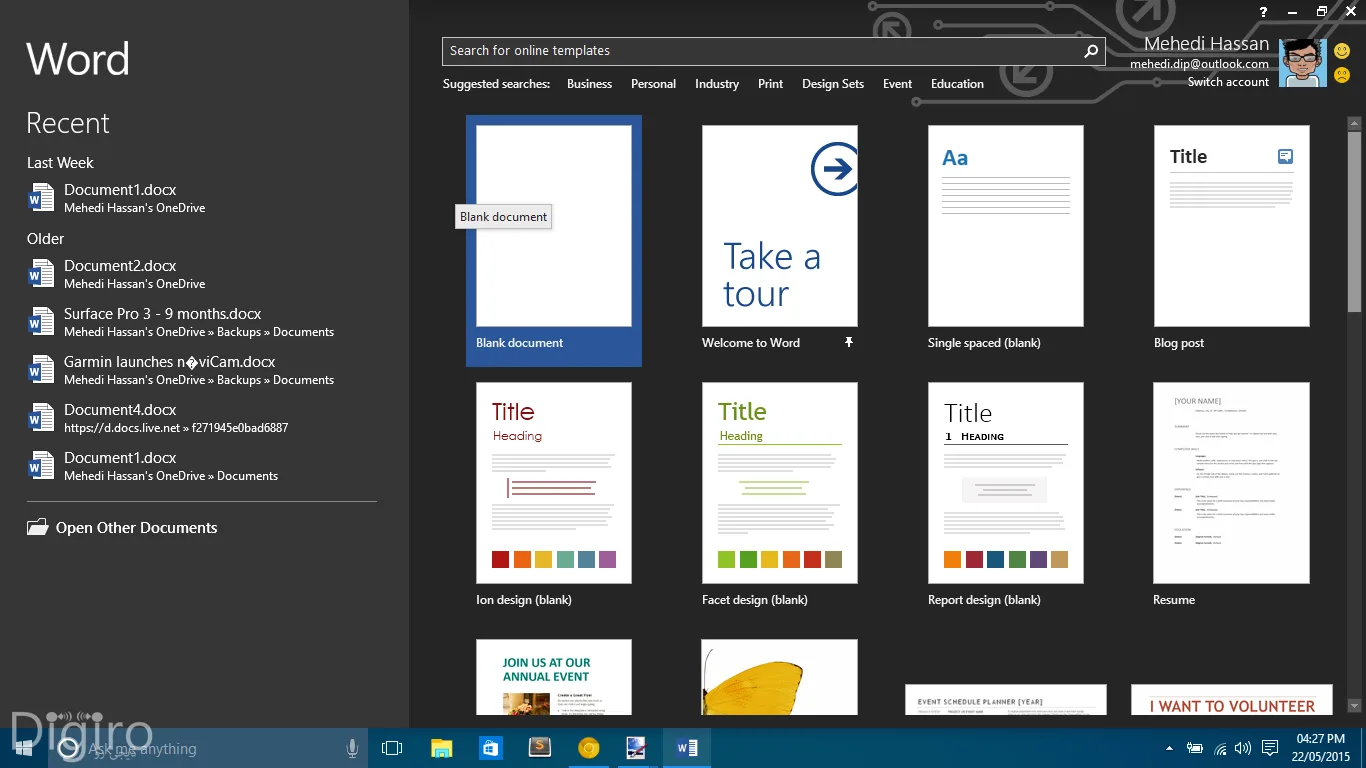The width and height of the screenshot is (1366, 768).
Task: Search suggested Event templates
Action: pyautogui.click(x=897, y=84)
